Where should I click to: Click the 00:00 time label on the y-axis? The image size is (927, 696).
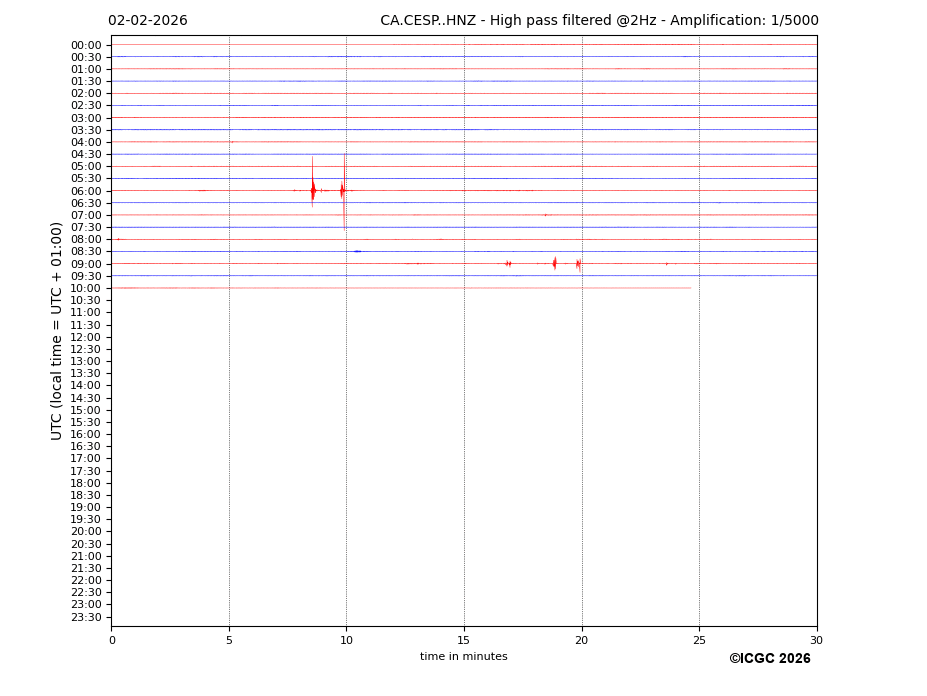(86, 45)
